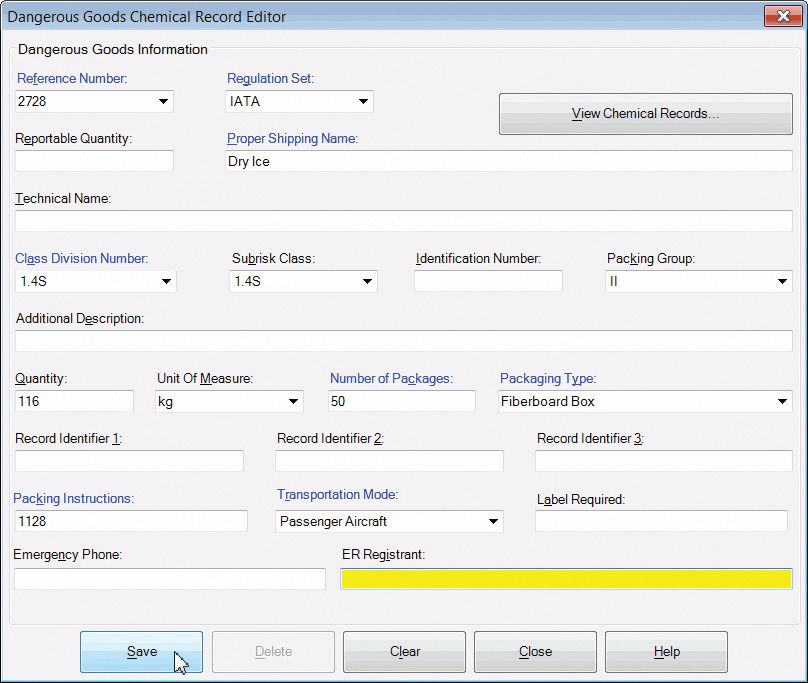Screen dimensions: 808x683
Task: Save the chemical record
Action: click(x=141, y=652)
